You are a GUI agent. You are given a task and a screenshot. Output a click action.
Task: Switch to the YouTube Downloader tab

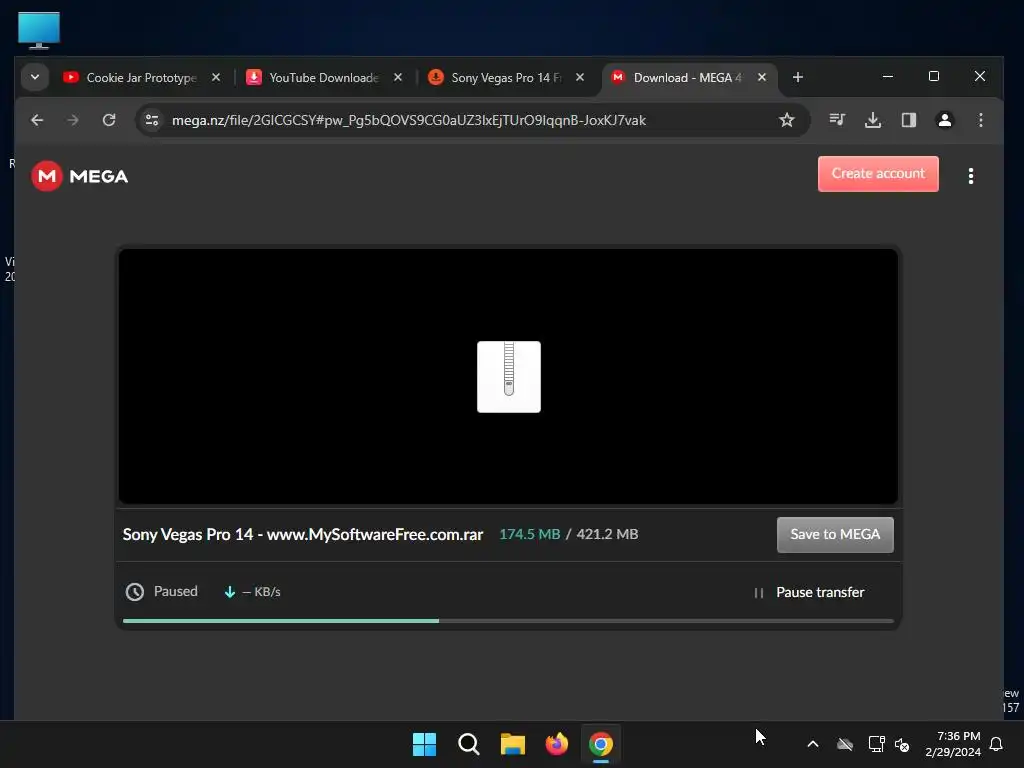324,78
